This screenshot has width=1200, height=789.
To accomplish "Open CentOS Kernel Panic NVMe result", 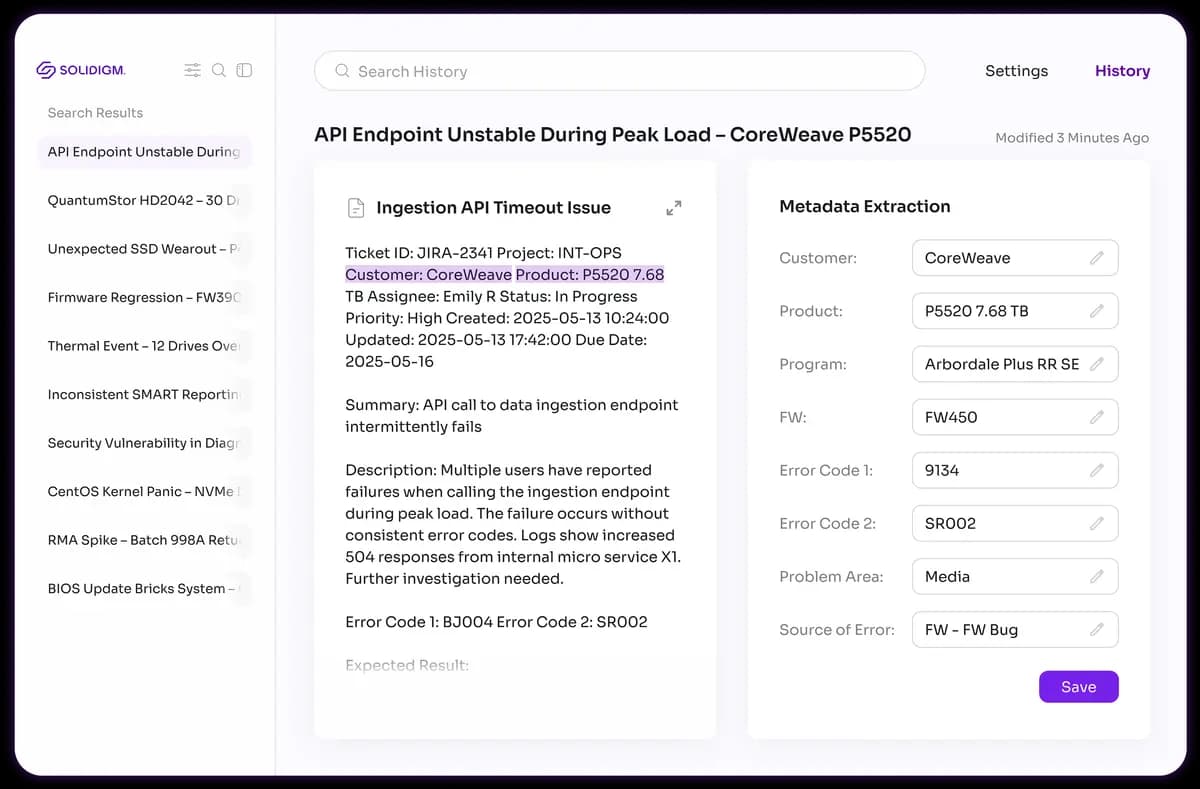I will point(146,491).
